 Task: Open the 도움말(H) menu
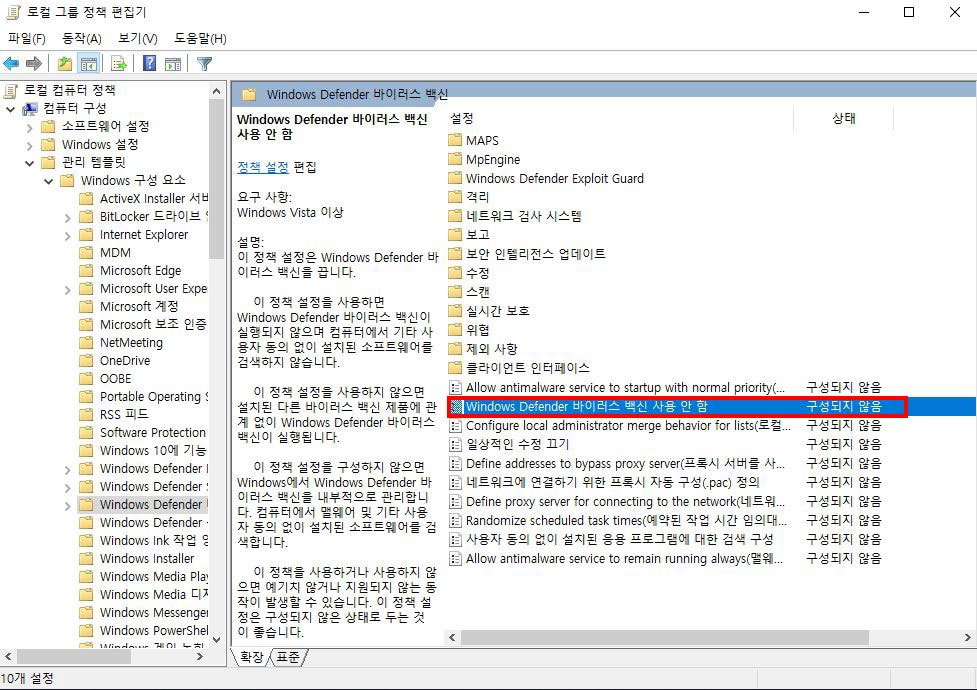[200, 39]
